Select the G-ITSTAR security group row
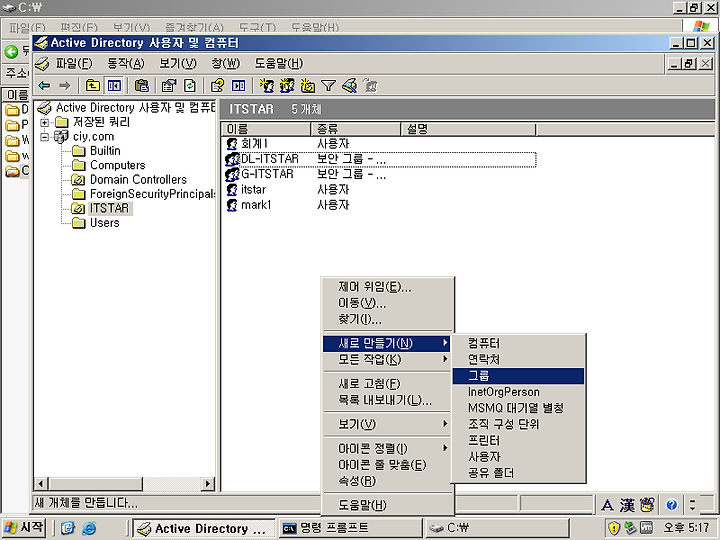 (381, 174)
